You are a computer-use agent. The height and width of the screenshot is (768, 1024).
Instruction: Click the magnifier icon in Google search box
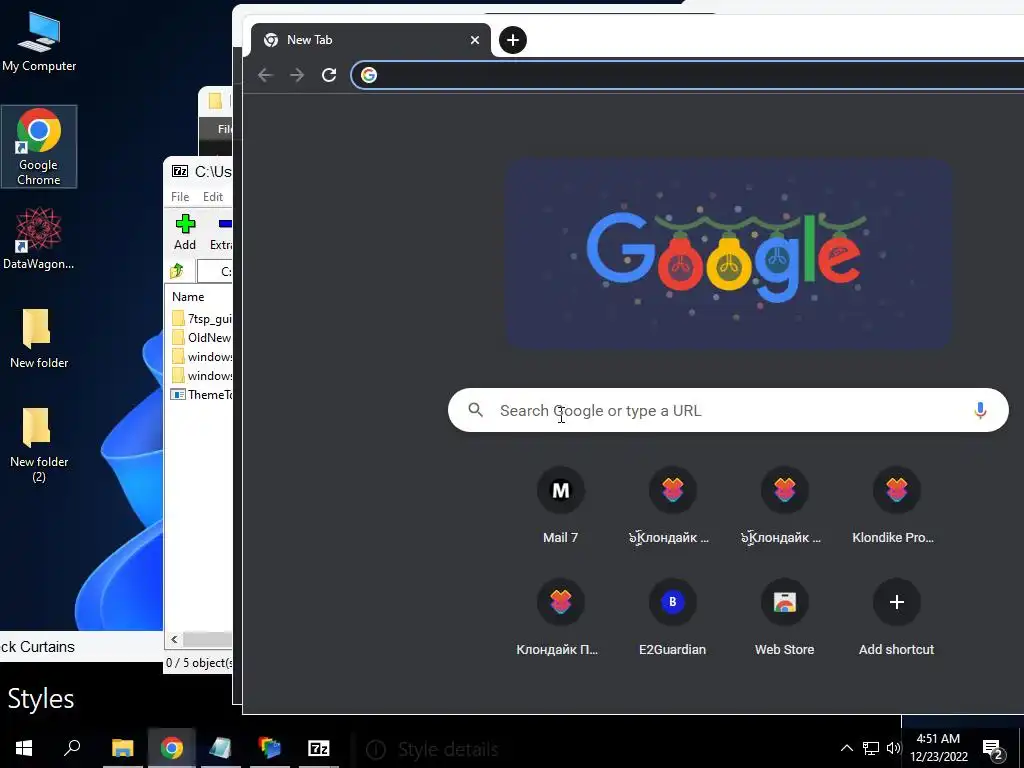(x=476, y=410)
